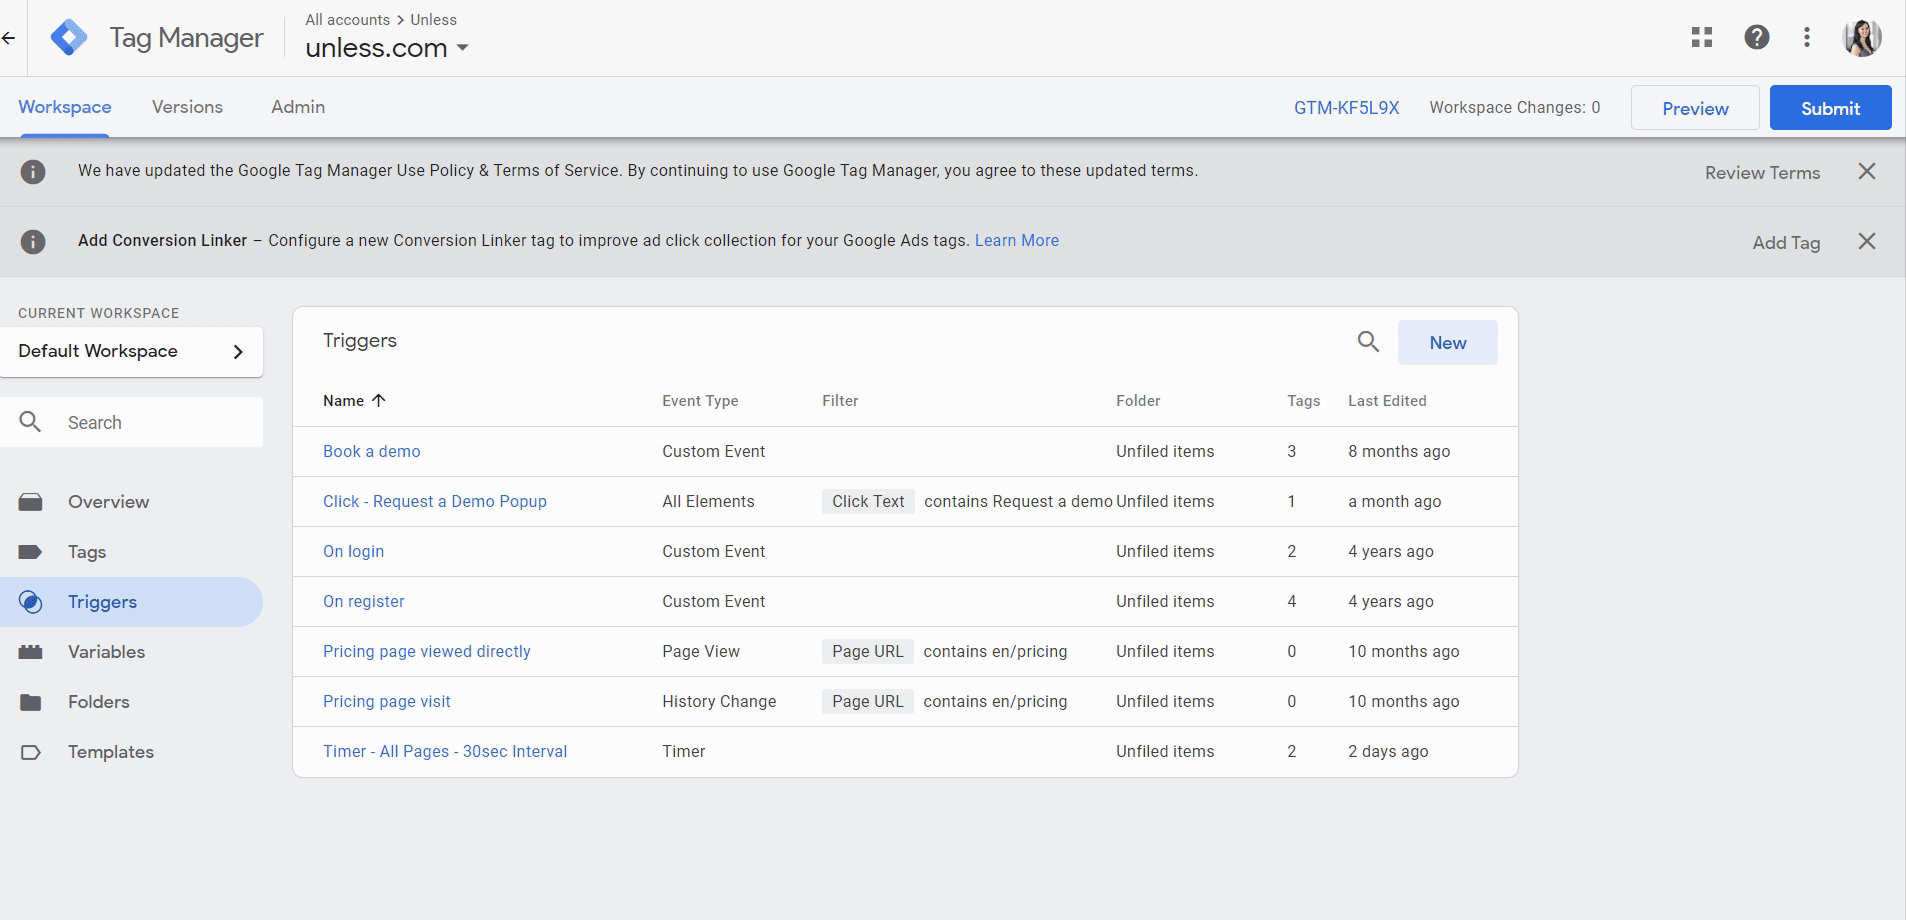The width and height of the screenshot is (1906, 920).
Task: Dismiss the Terms of Service notice
Action: point(1867,172)
